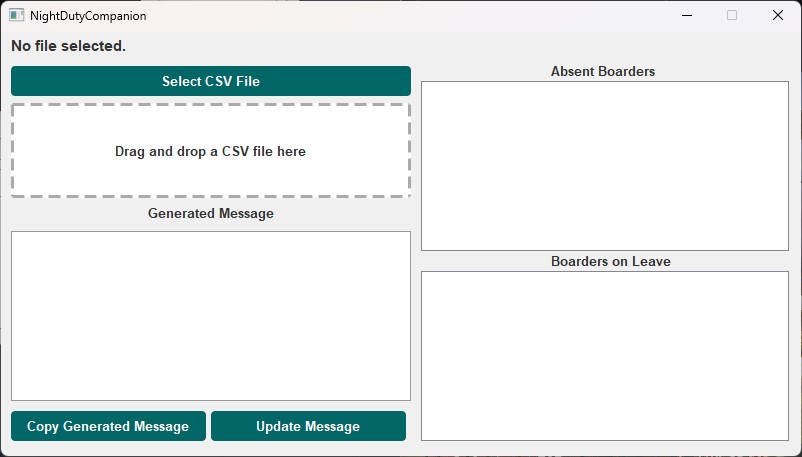The image size is (802, 457).
Task: Click the NightDutyCompanion window title text
Action: [88, 16]
